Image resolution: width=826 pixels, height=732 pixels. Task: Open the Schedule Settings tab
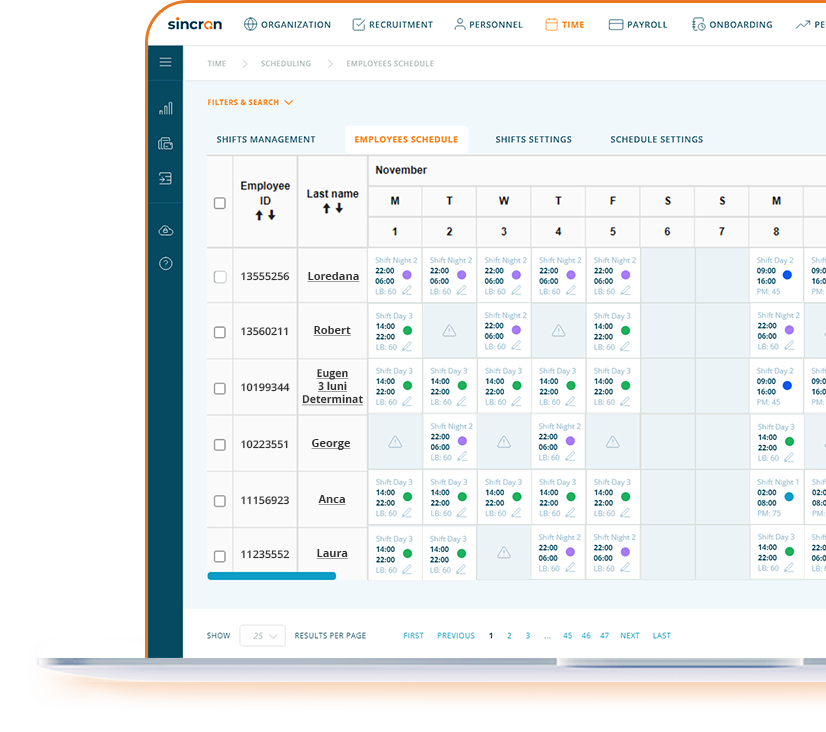pos(656,140)
